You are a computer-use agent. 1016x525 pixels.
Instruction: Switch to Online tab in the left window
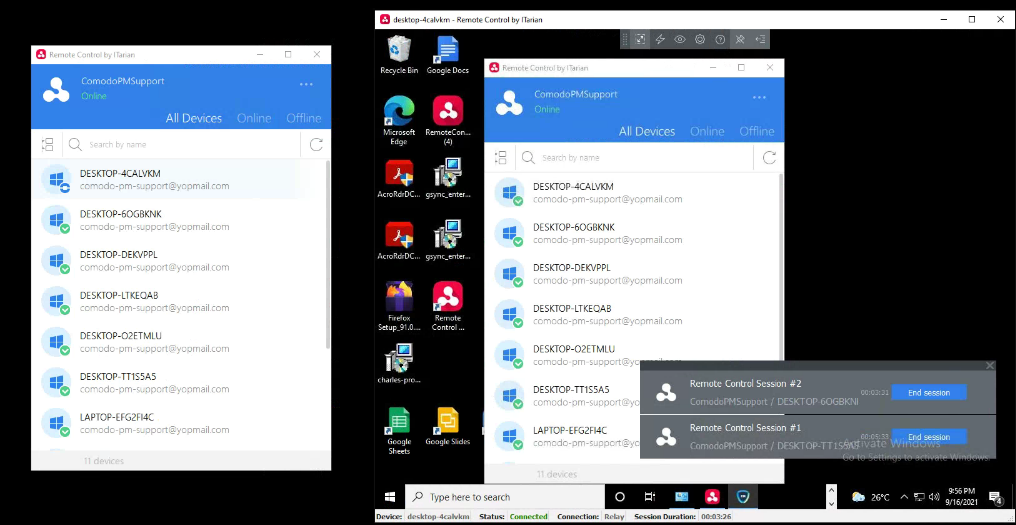[x=254, y=118]
